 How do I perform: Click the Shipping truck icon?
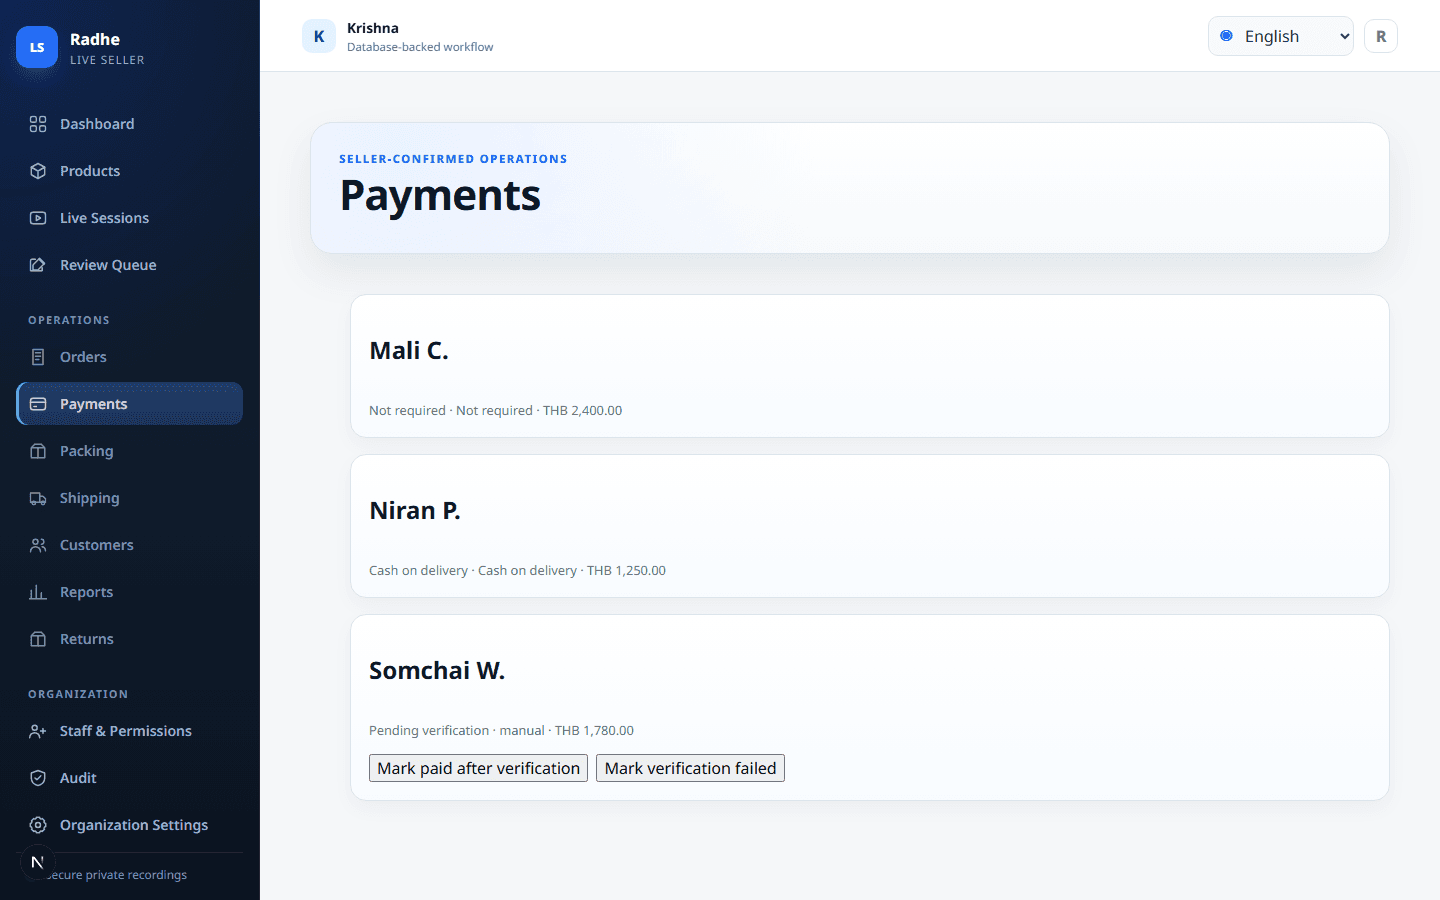point(38,498)
